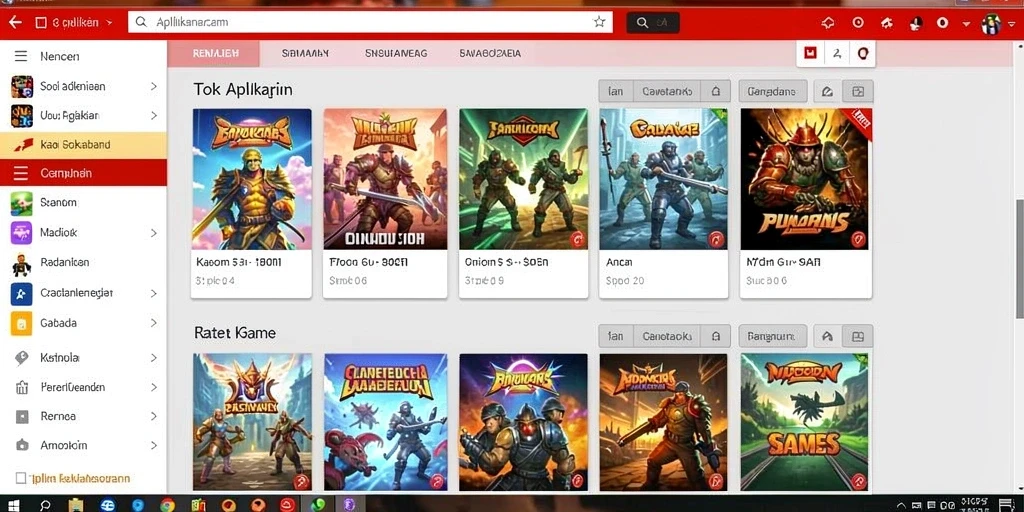Click the bell icon beside Cavetanks
Image resolution: width=1024 pixels, height=512 pixels.
click(716, 91)
